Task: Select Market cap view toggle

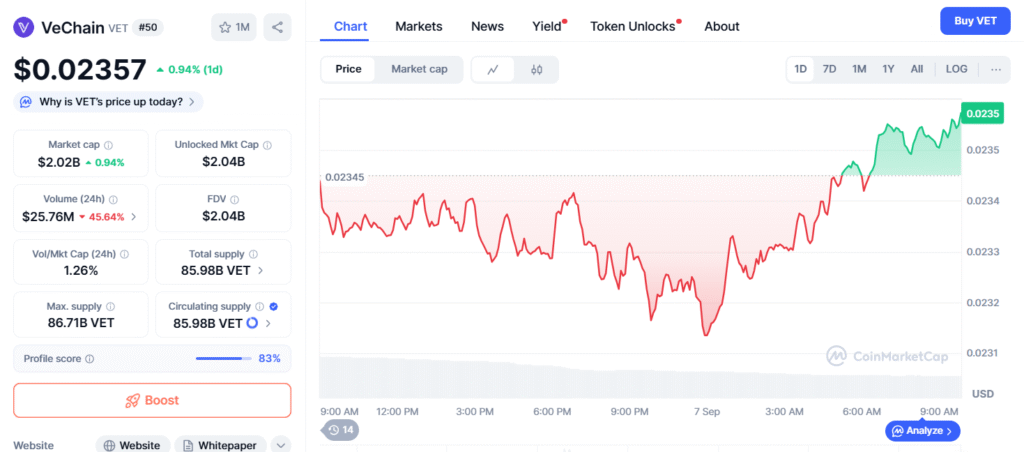Action: click(x=419, y=69)
